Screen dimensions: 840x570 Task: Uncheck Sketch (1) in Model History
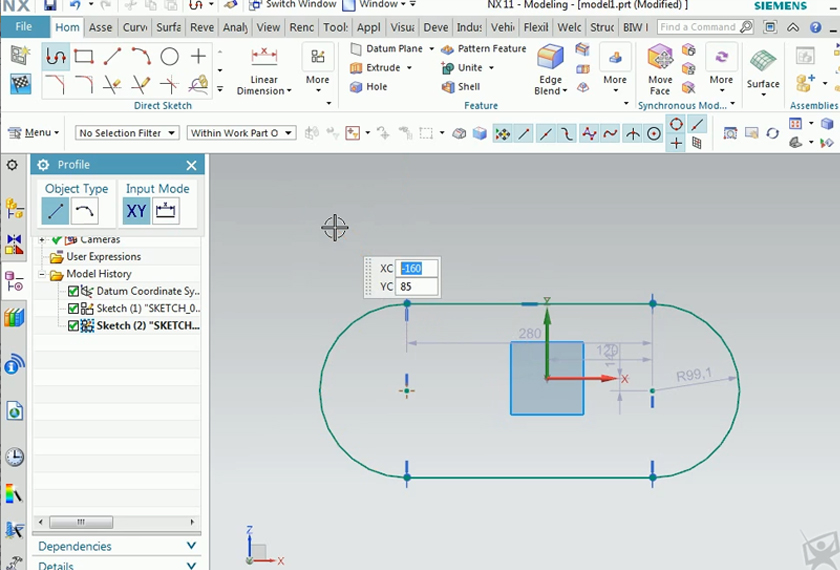click(x=74, y=309)
